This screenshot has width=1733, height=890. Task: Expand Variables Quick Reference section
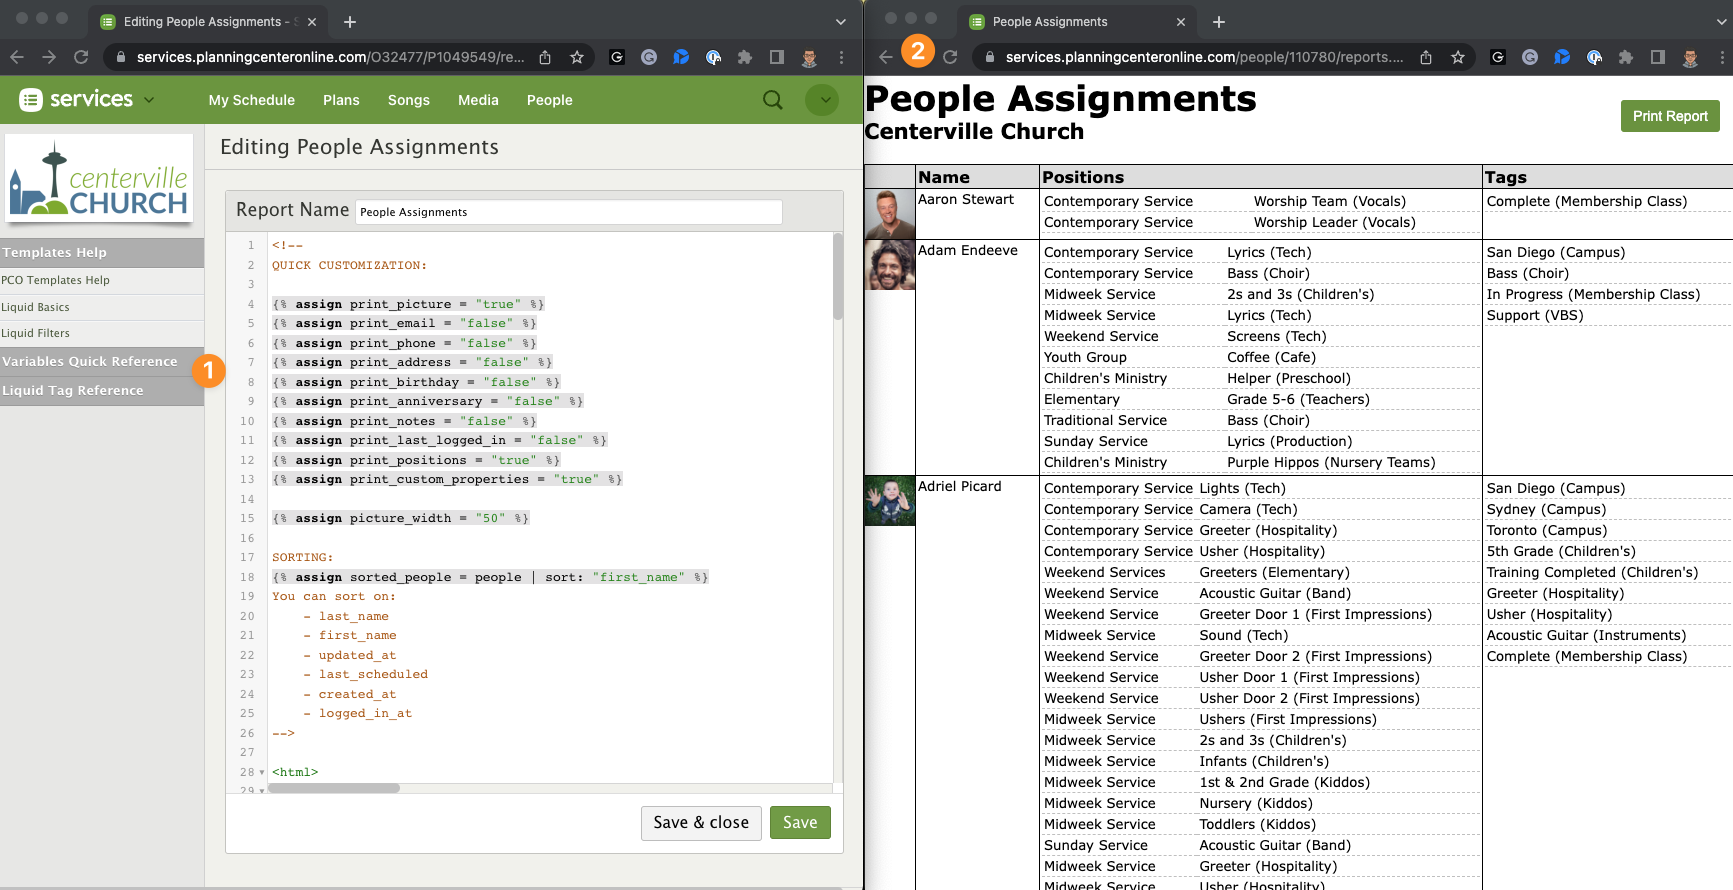[100, 361]
